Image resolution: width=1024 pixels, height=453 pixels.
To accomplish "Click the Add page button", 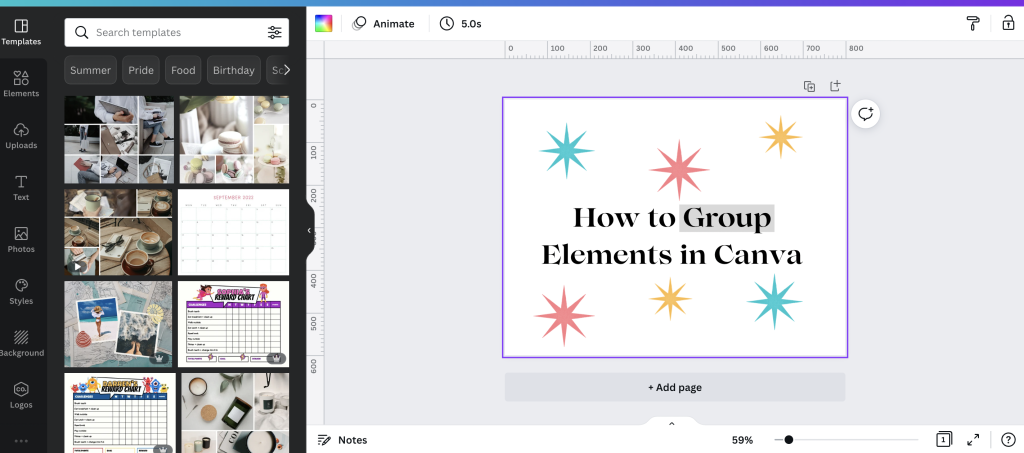I will 674,387.
